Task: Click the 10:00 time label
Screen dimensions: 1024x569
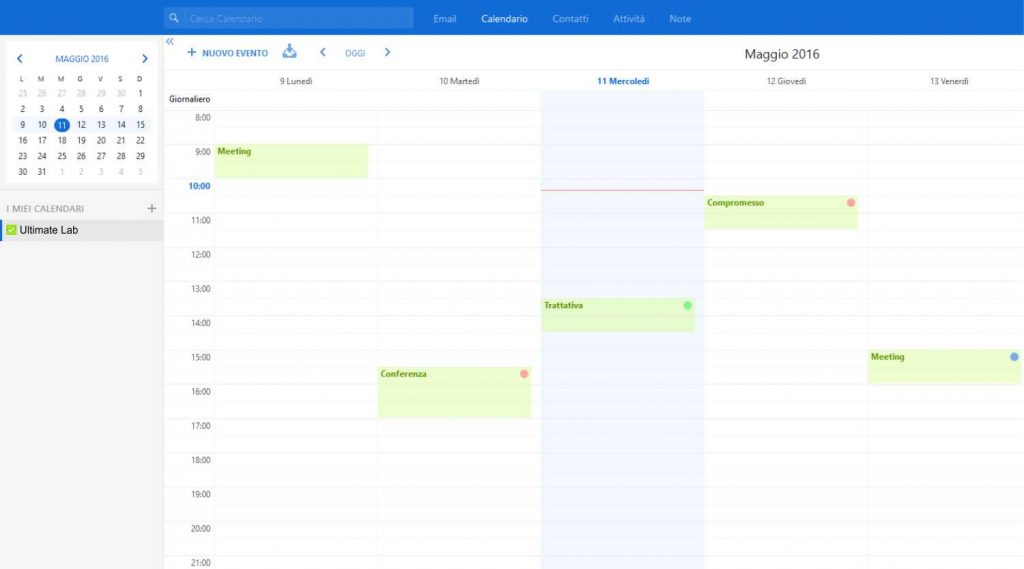Action: pos(199,186)
